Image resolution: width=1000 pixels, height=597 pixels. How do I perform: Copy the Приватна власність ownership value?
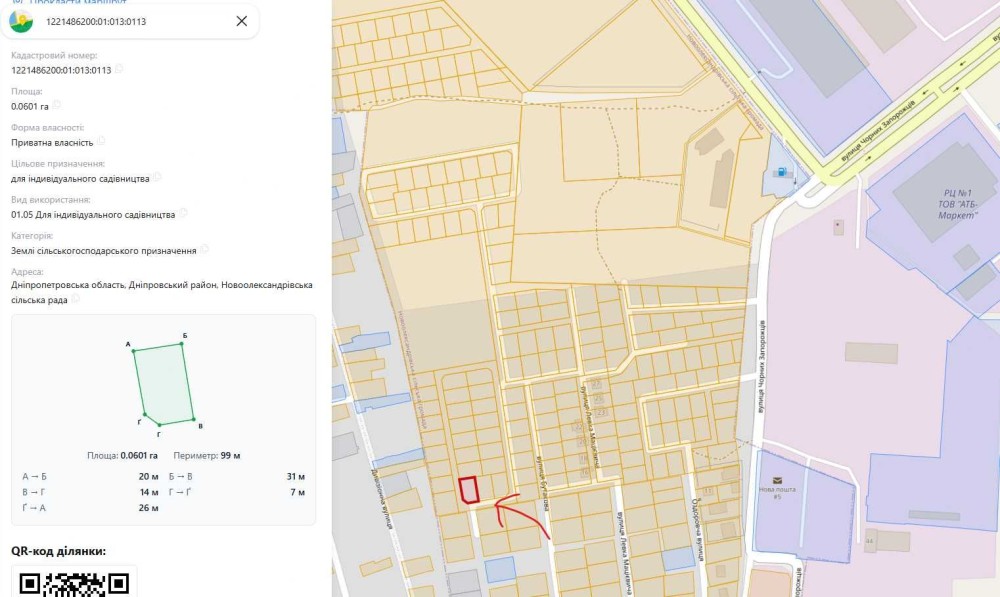pyautogui.click(x=101, y=141)
